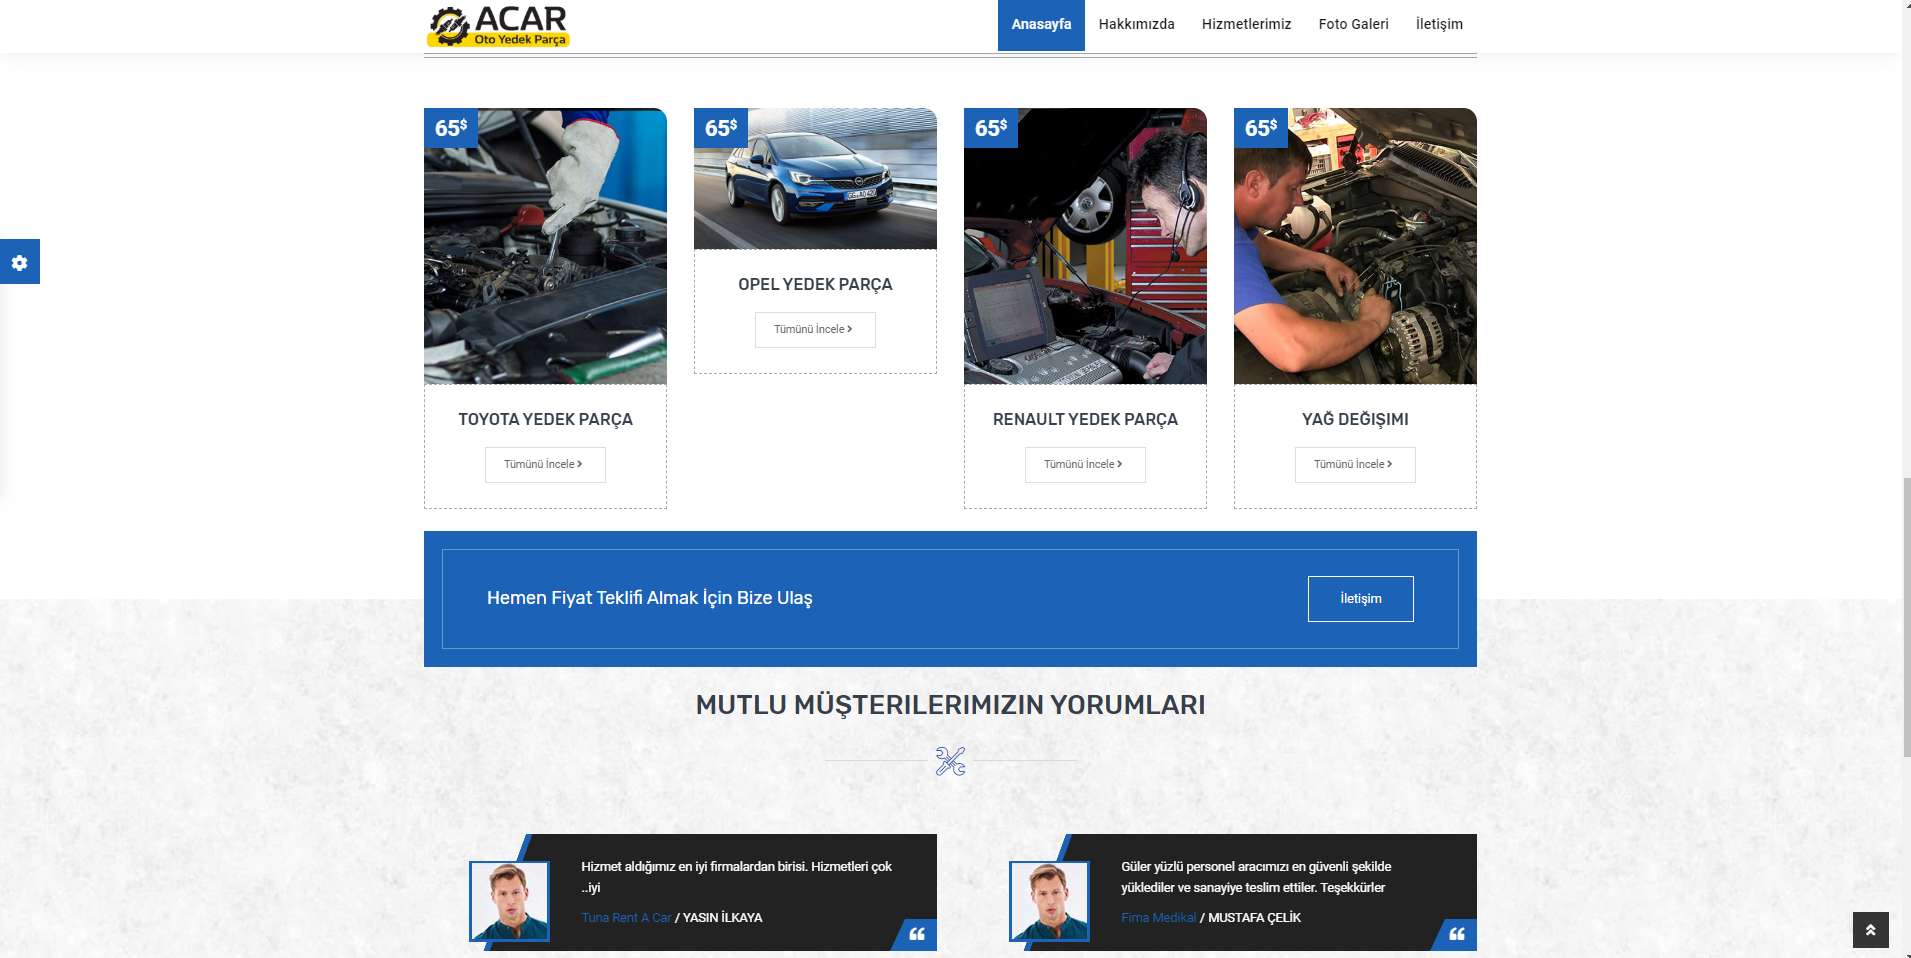This screenshot has width=1911, height=958.
Task: Click the YAĞ DEĞİŞİMİ title
Action: (x=1355, y=420)
